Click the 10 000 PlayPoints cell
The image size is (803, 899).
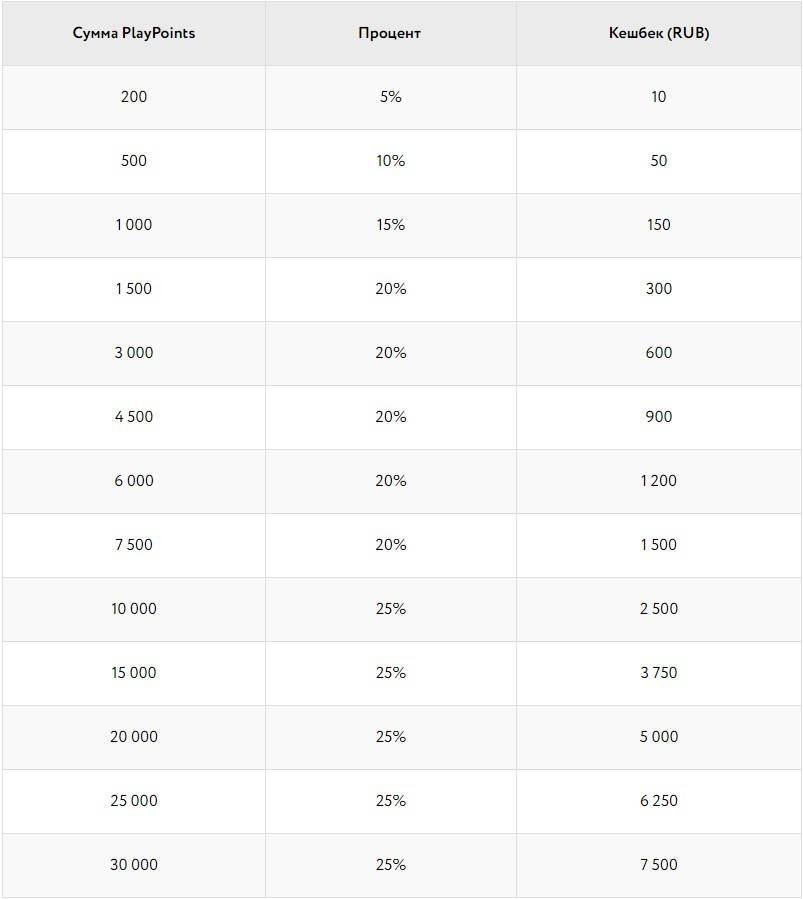tap(134, 609)
